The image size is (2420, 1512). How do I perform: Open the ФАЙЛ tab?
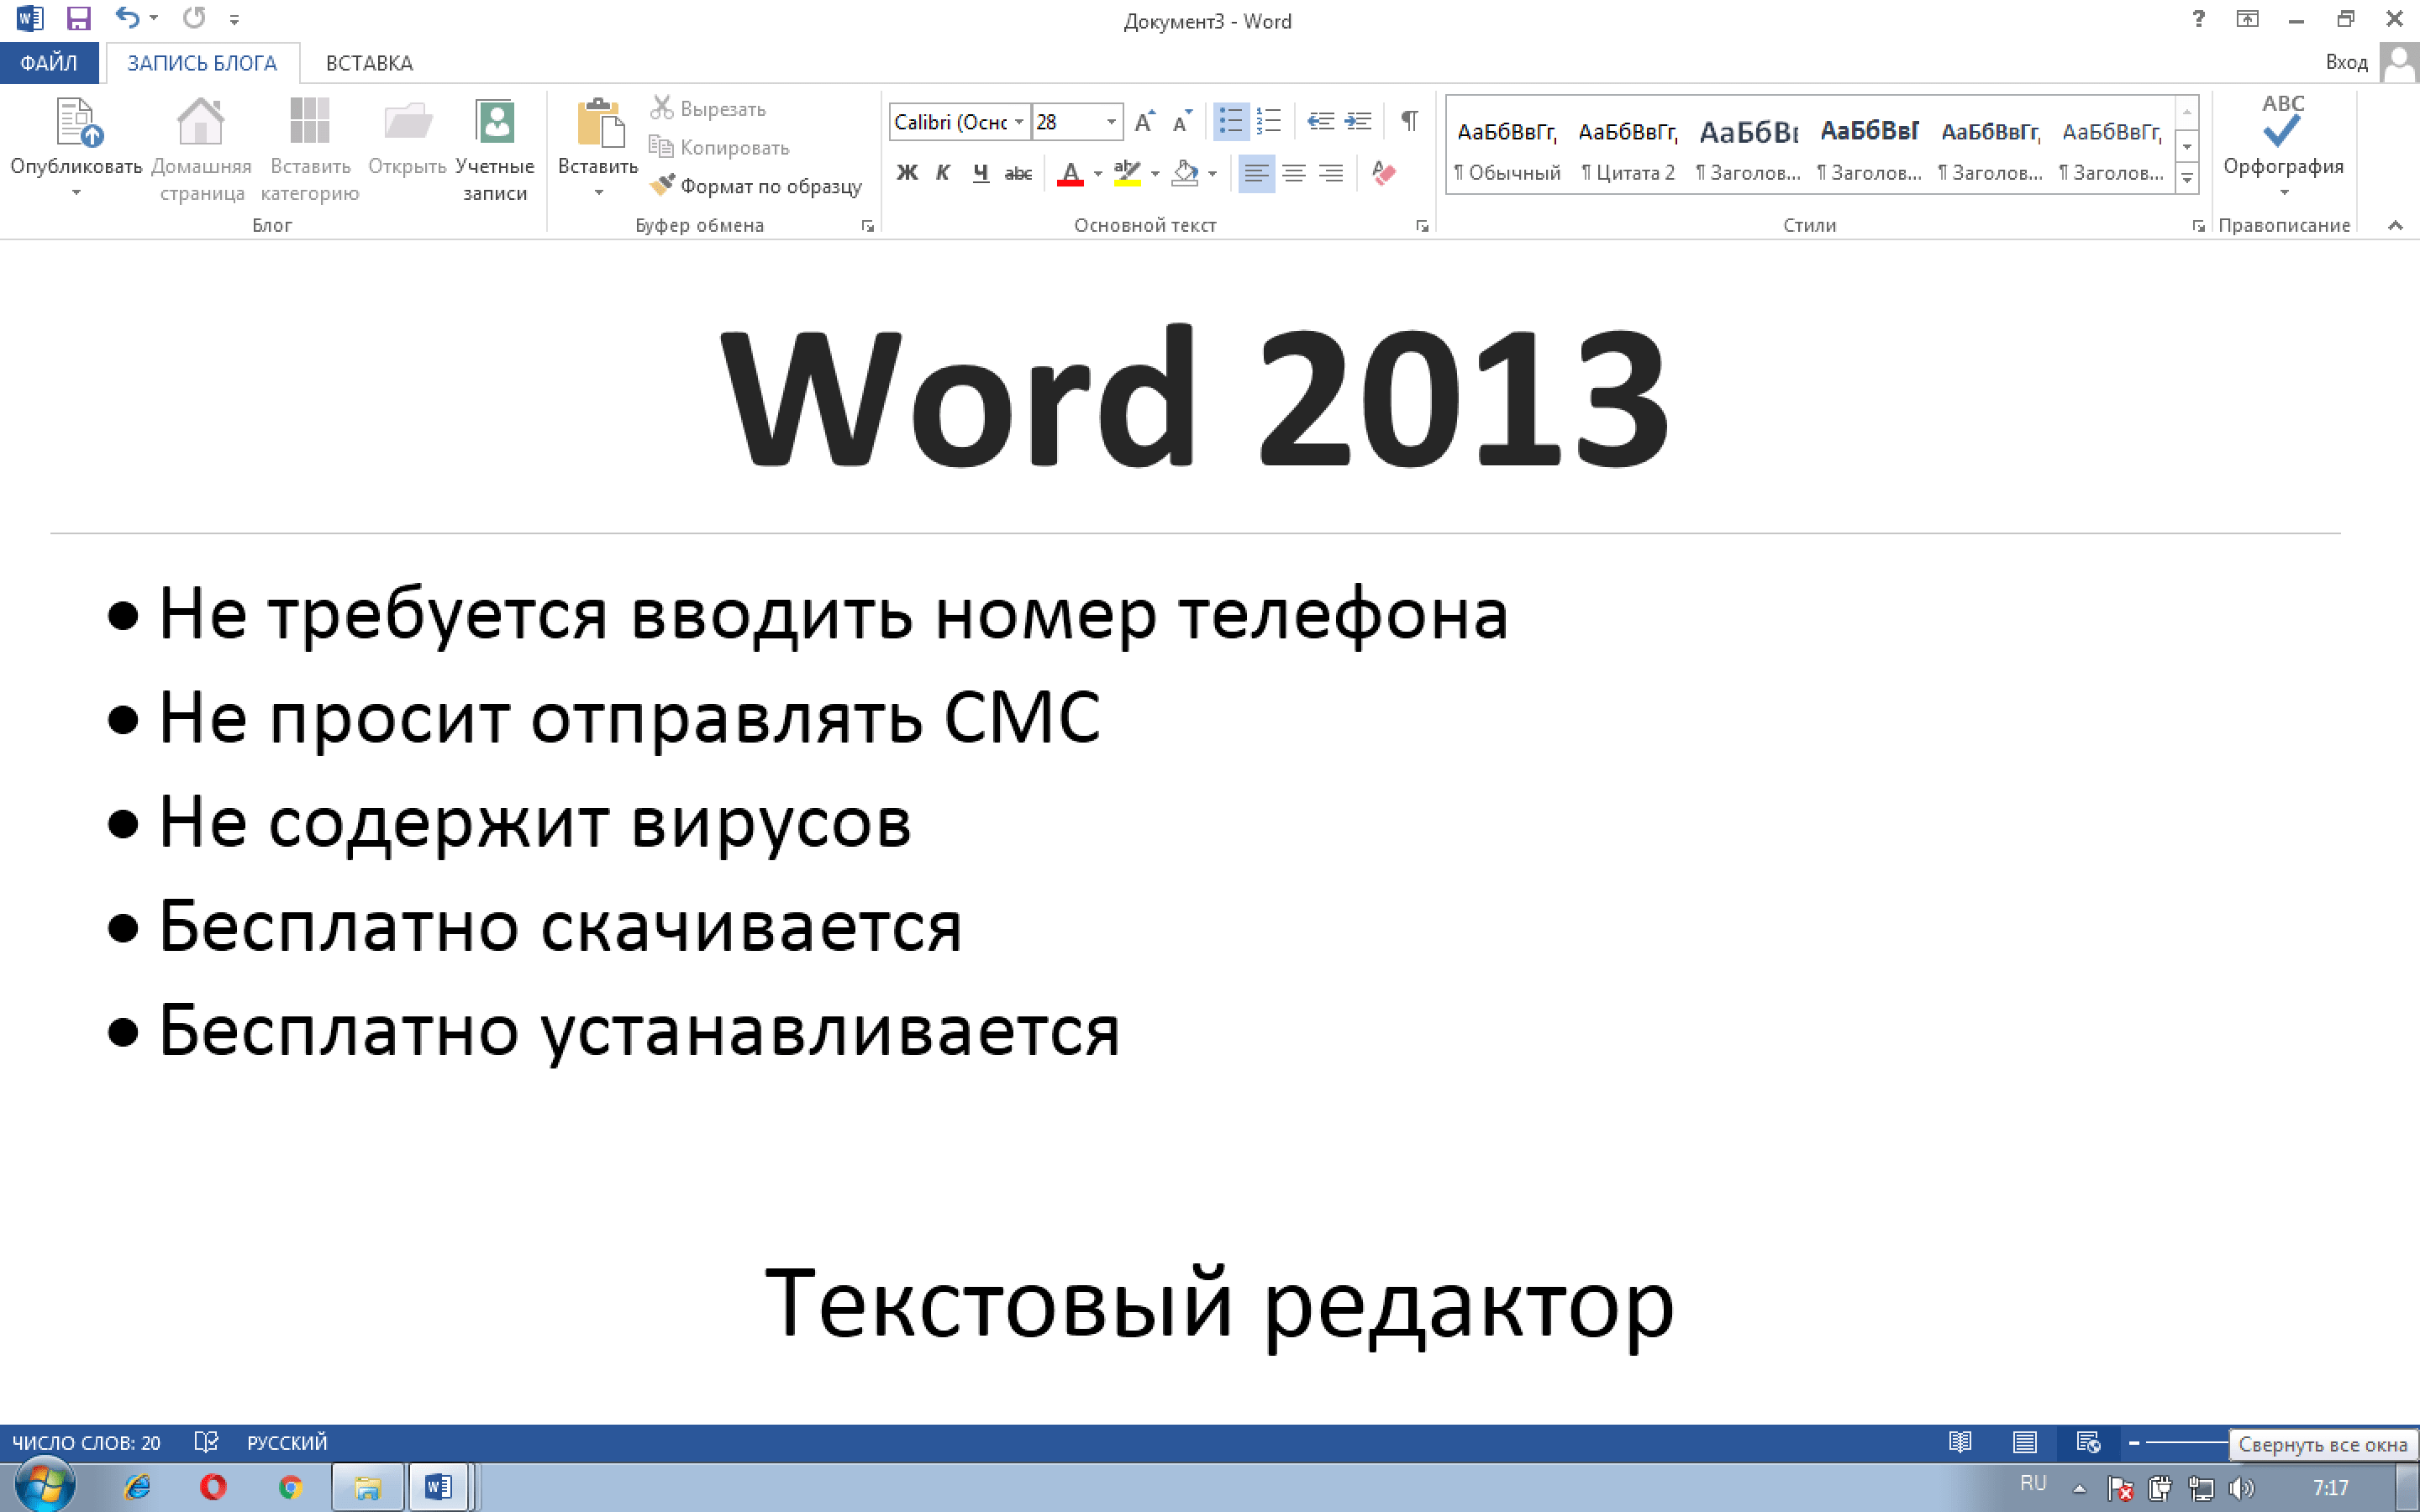tap(48, 63)
